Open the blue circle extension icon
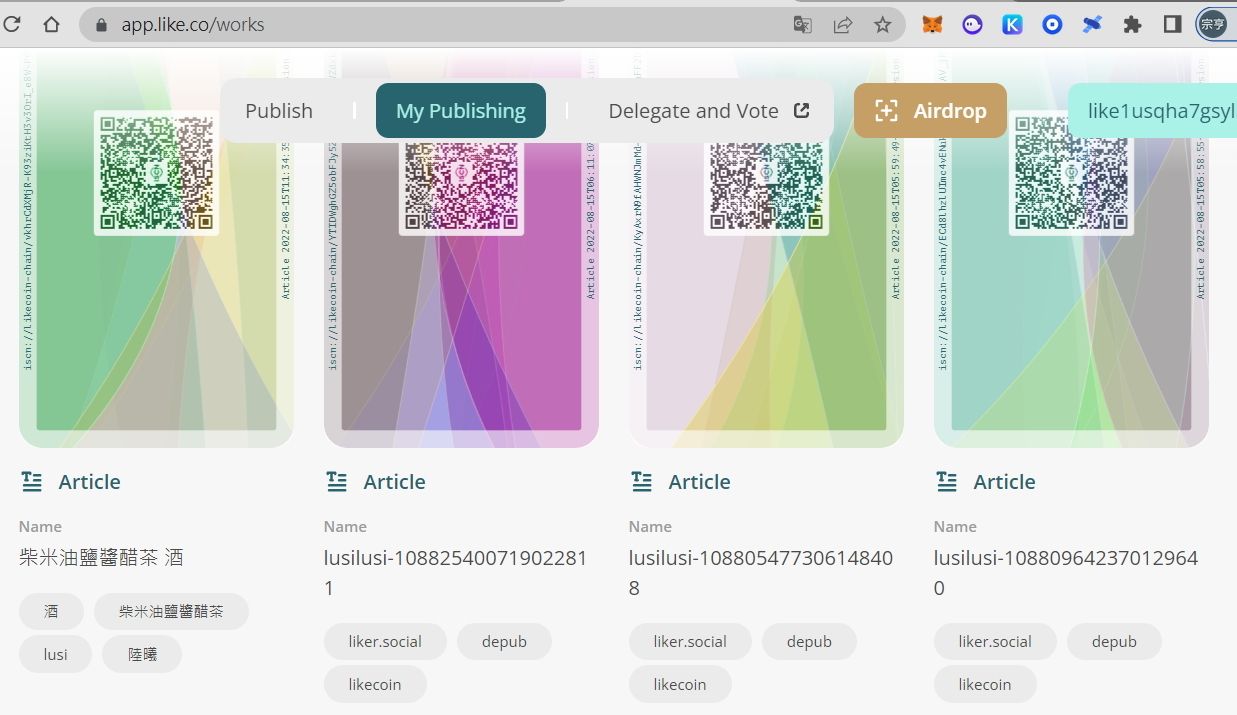The height and width of the screenshot is (715, 1237). pyautogui.click(x=1052, y=25)
